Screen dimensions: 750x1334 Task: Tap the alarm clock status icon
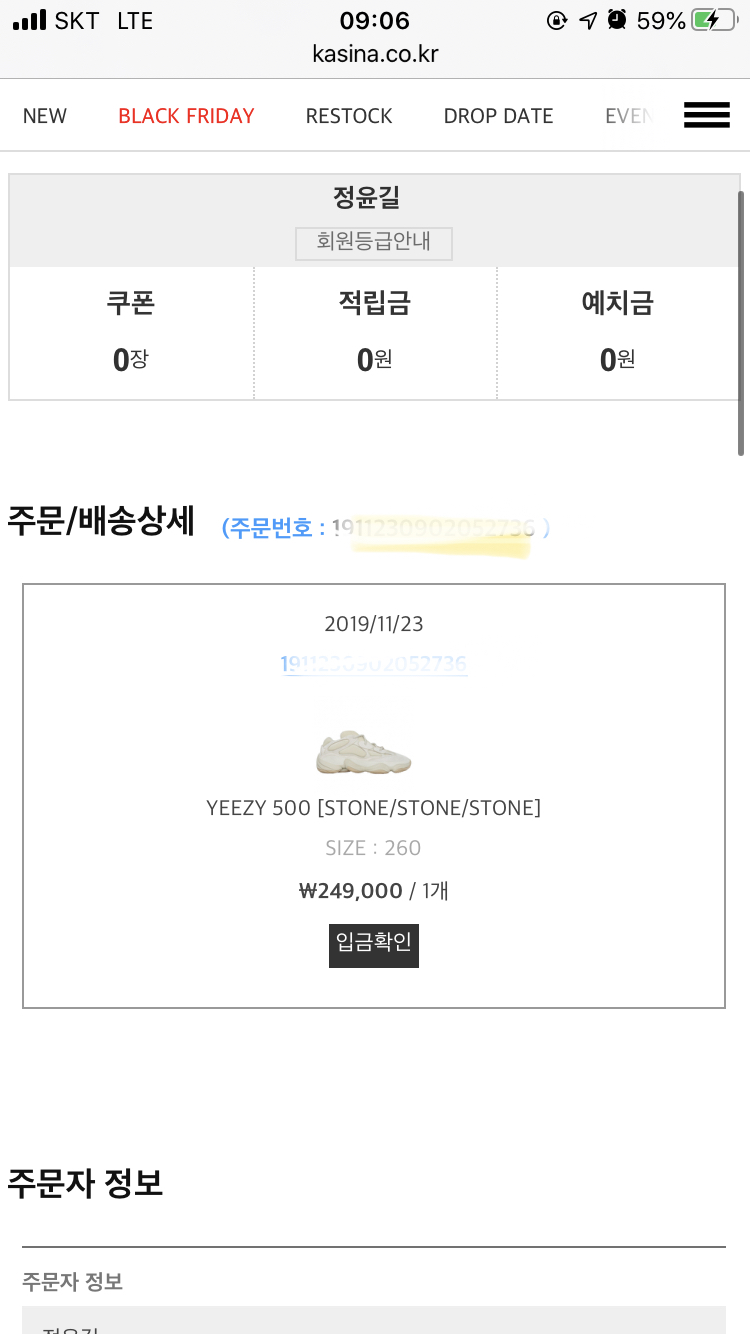point(617,20)
